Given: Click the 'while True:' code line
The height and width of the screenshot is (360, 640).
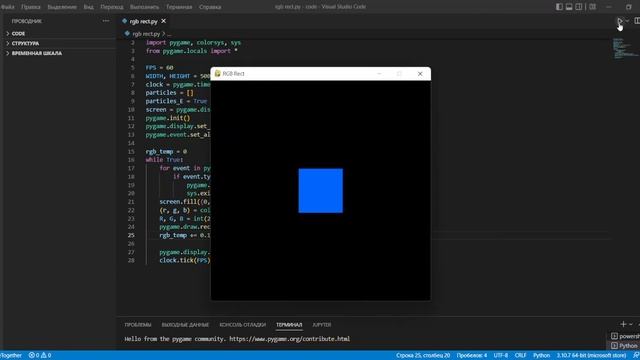Looking at the screenshot, I should point(164,160).
